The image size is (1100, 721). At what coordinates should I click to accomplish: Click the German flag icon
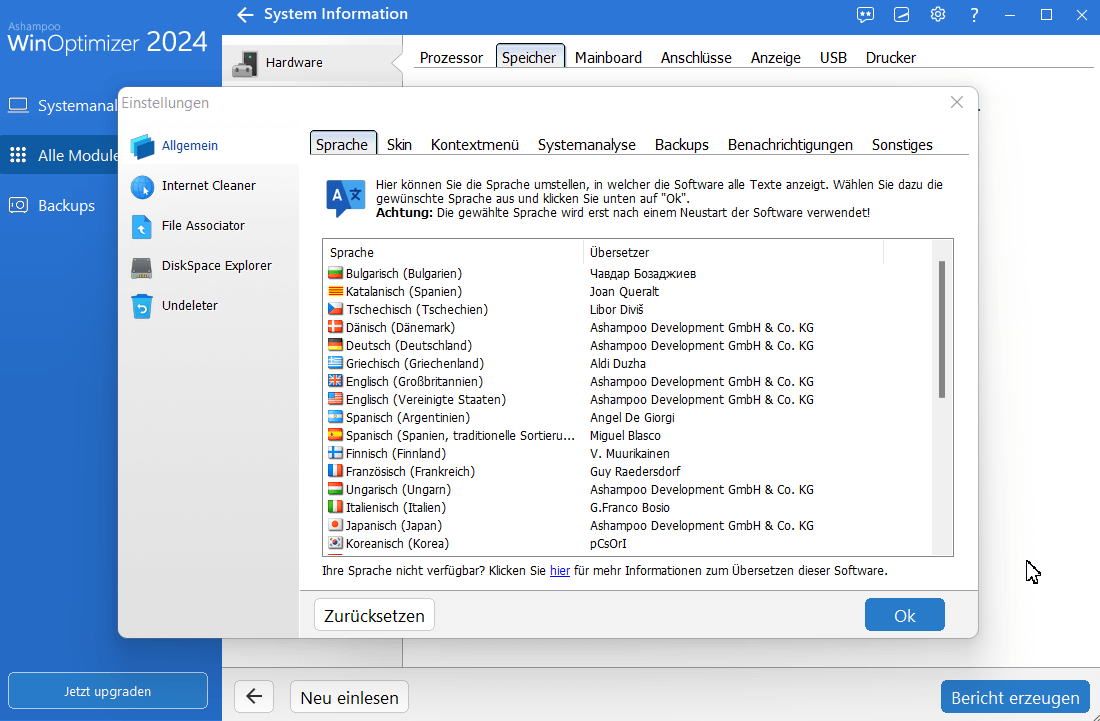(x=335, y=346)
